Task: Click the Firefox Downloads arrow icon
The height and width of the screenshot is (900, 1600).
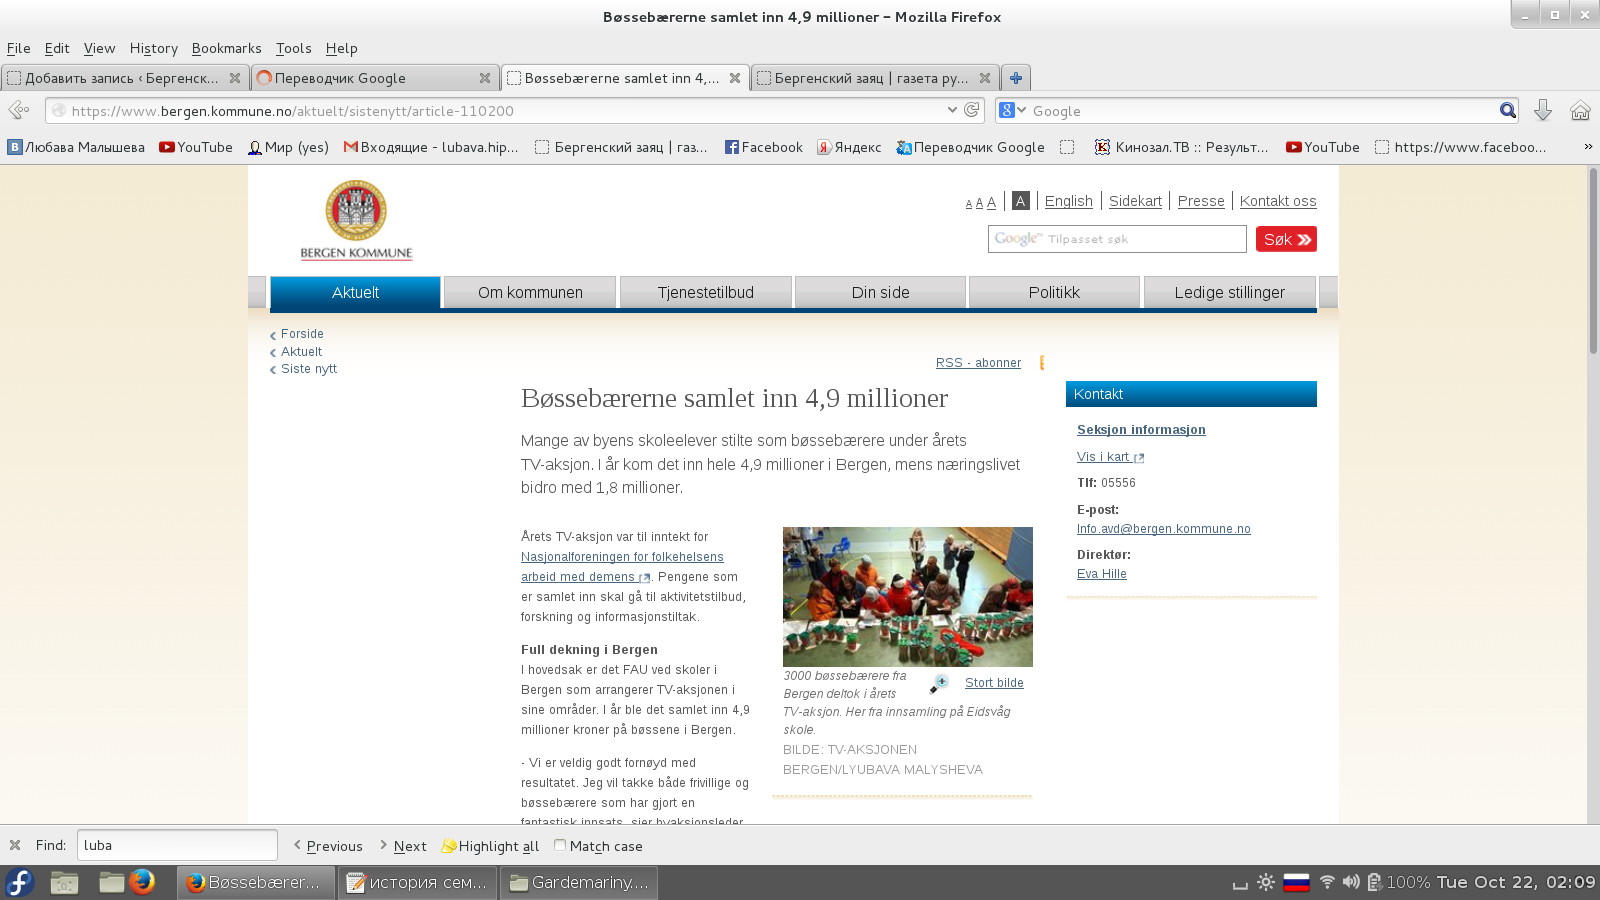Action: point(1543,111)
